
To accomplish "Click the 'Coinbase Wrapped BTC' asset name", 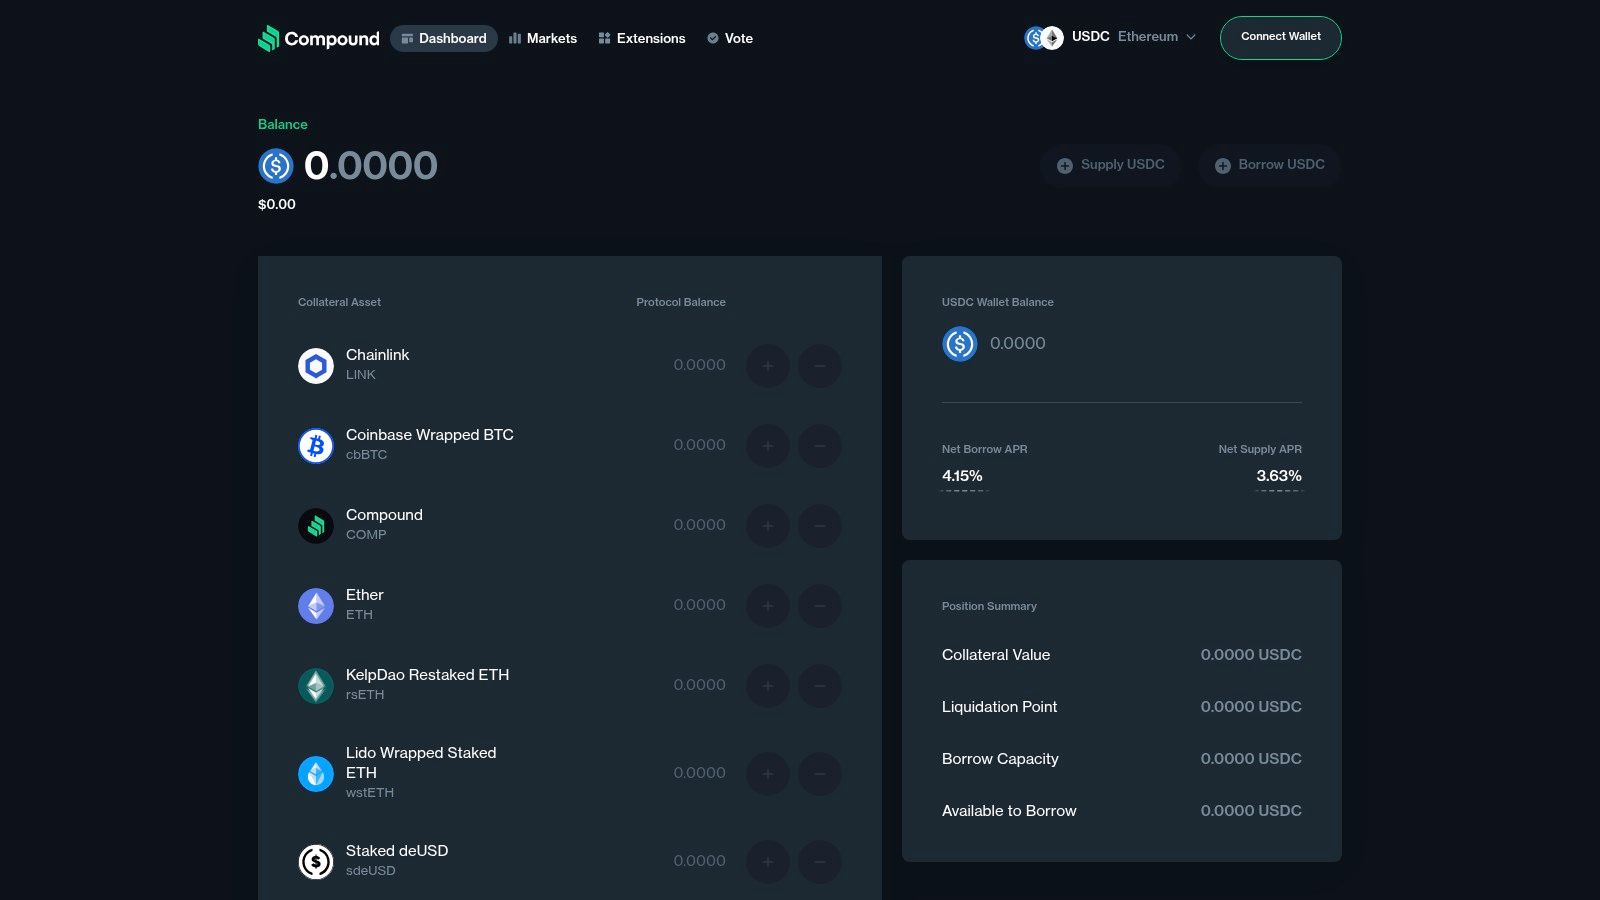I will (x=430, y=435).
